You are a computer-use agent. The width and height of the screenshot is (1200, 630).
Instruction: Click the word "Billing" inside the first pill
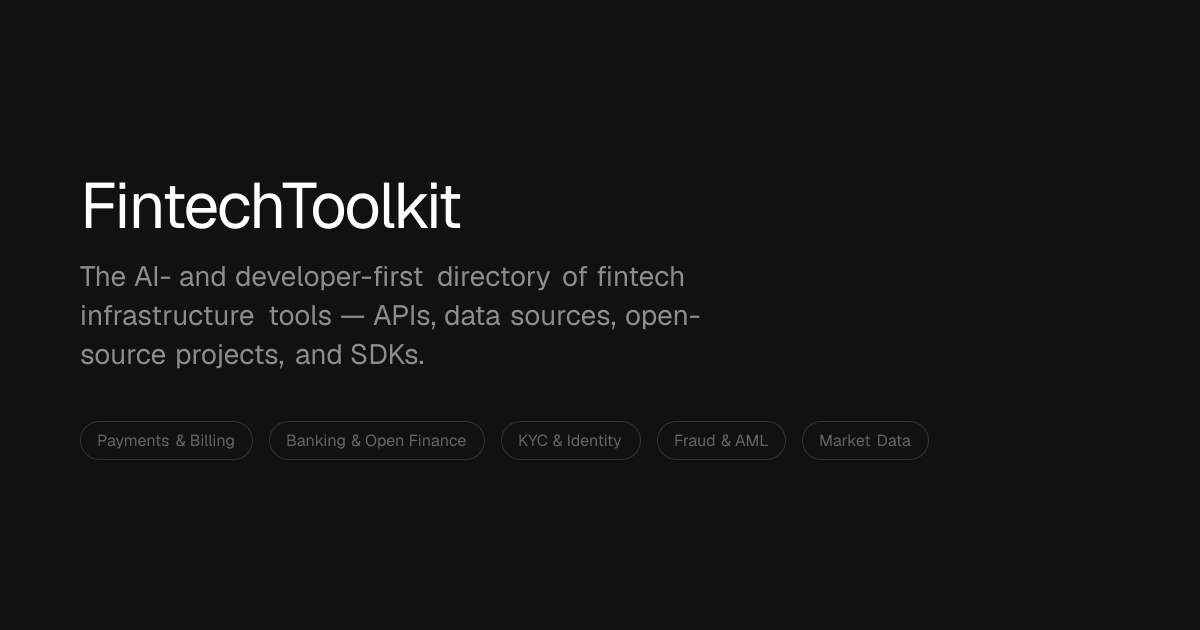[x=212, y=440]
